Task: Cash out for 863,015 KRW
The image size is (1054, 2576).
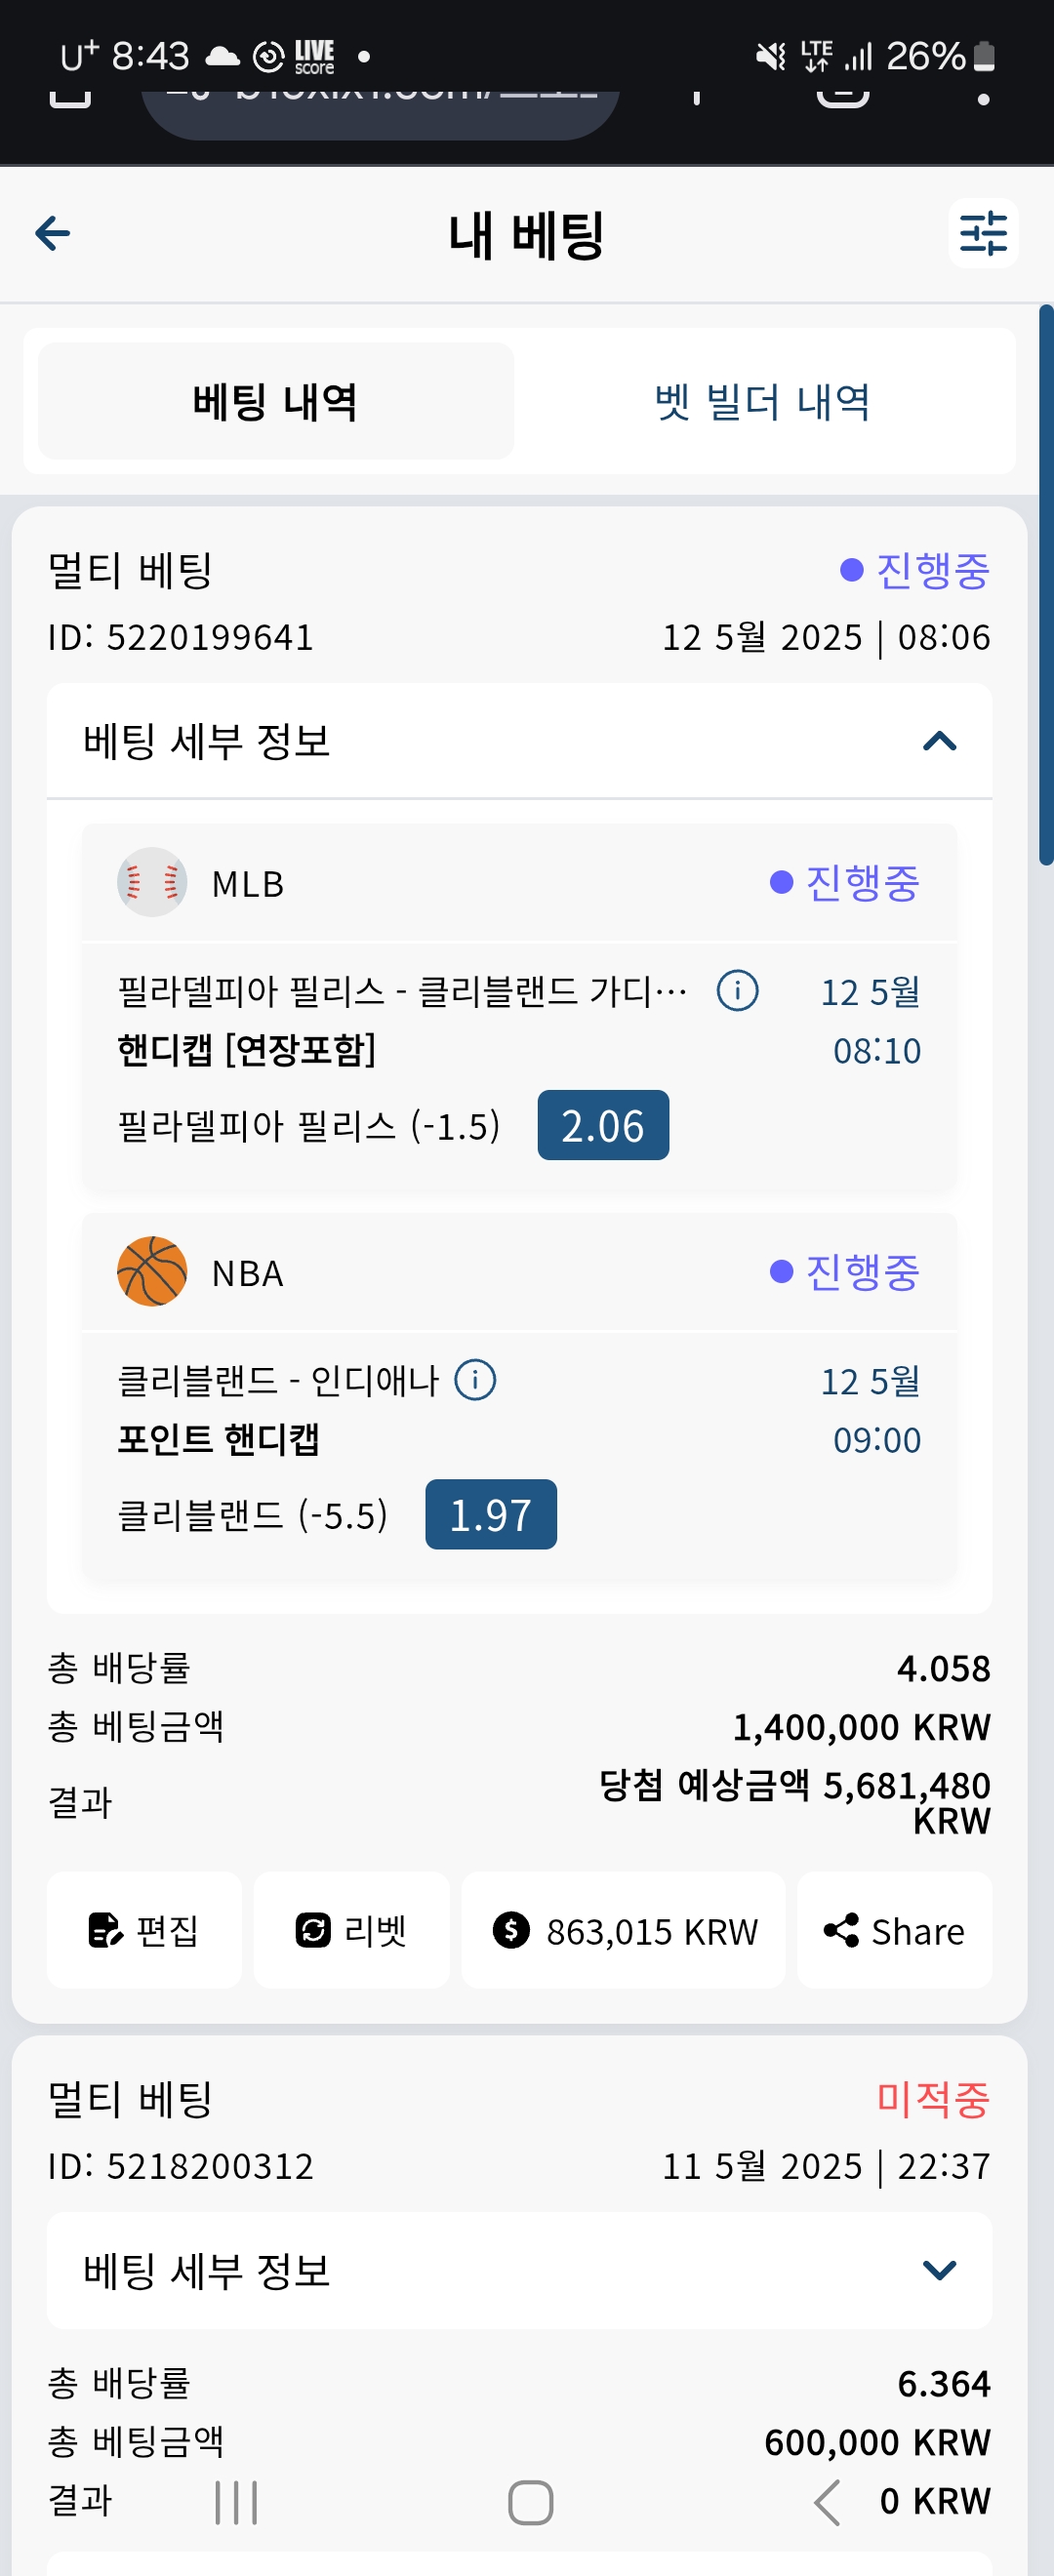Action: point(623,1930)
